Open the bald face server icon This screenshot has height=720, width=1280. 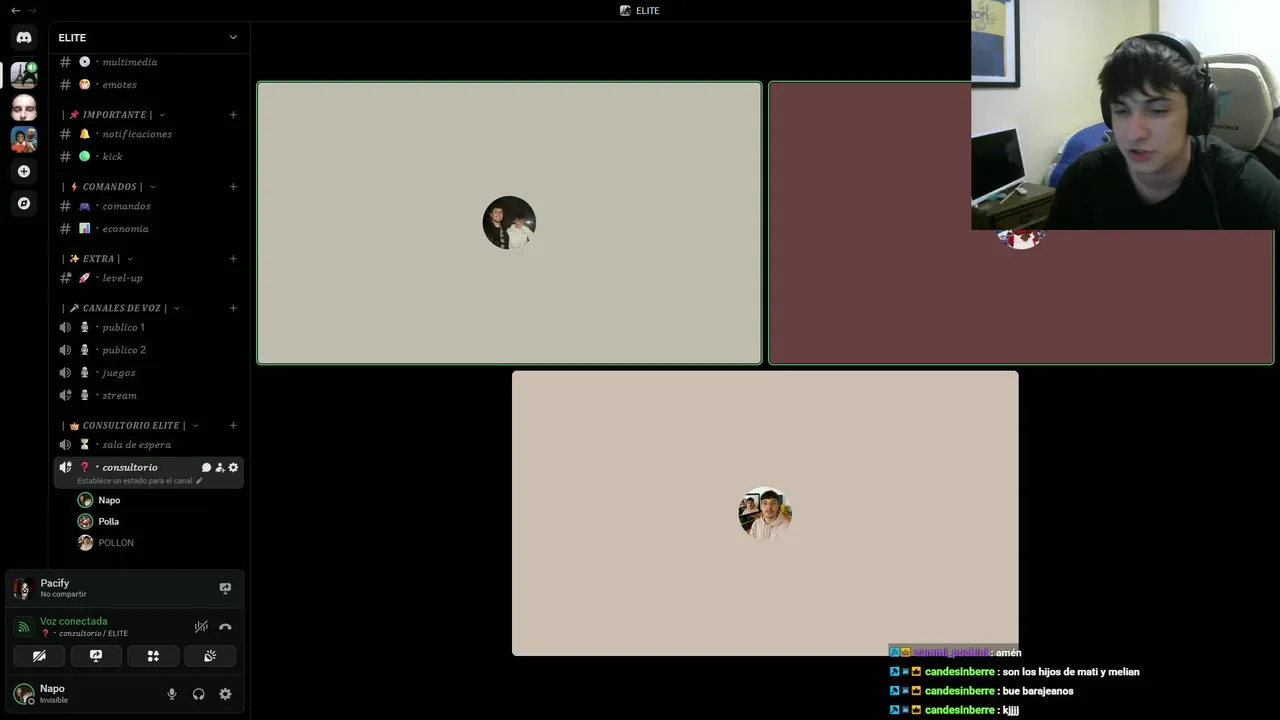pos(24,107)
